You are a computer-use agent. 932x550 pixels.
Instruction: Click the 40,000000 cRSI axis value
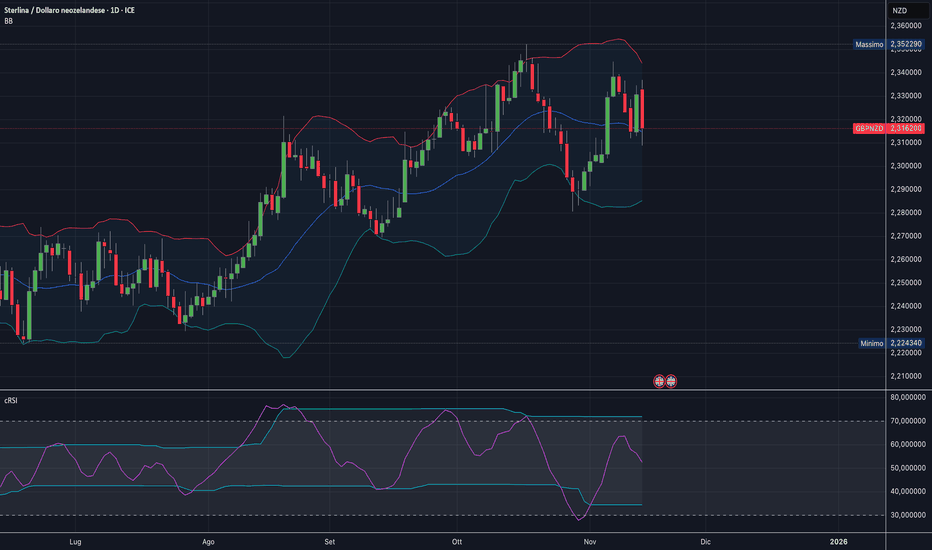[x=908, y=491]
